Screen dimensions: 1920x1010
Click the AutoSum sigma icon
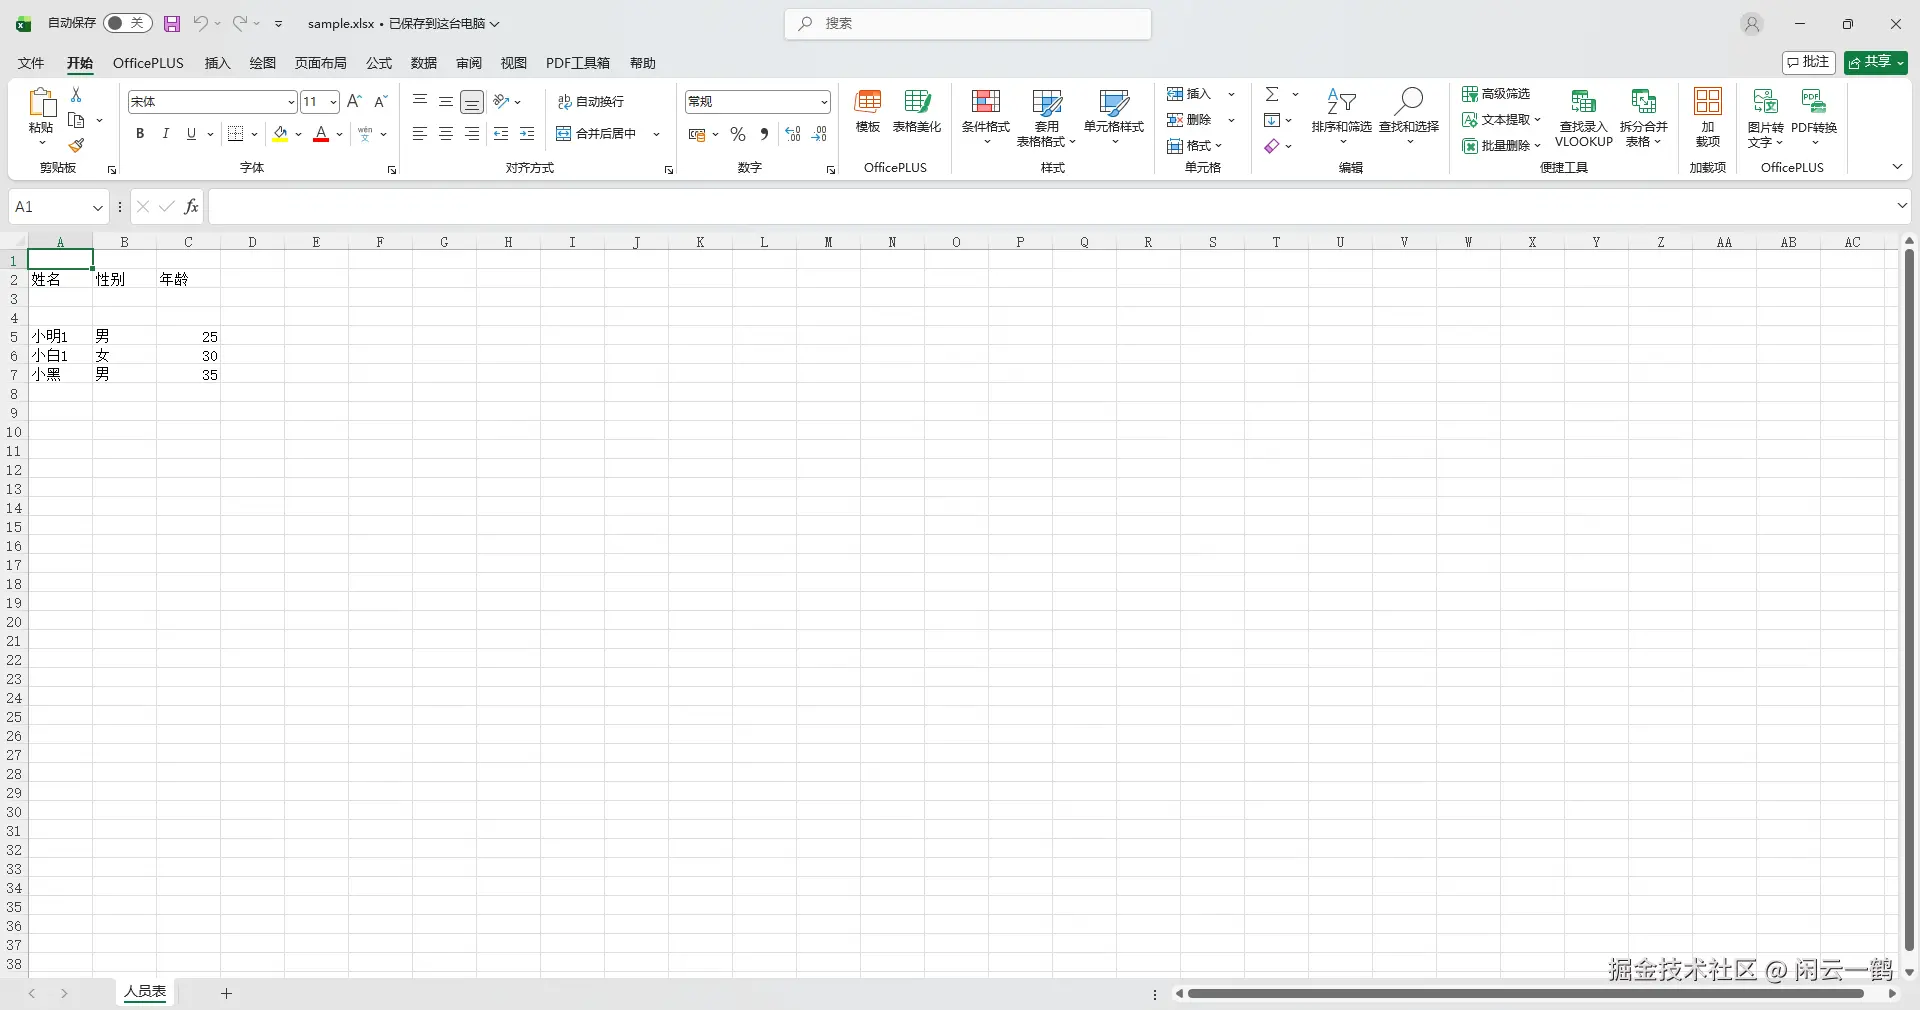1272,94
